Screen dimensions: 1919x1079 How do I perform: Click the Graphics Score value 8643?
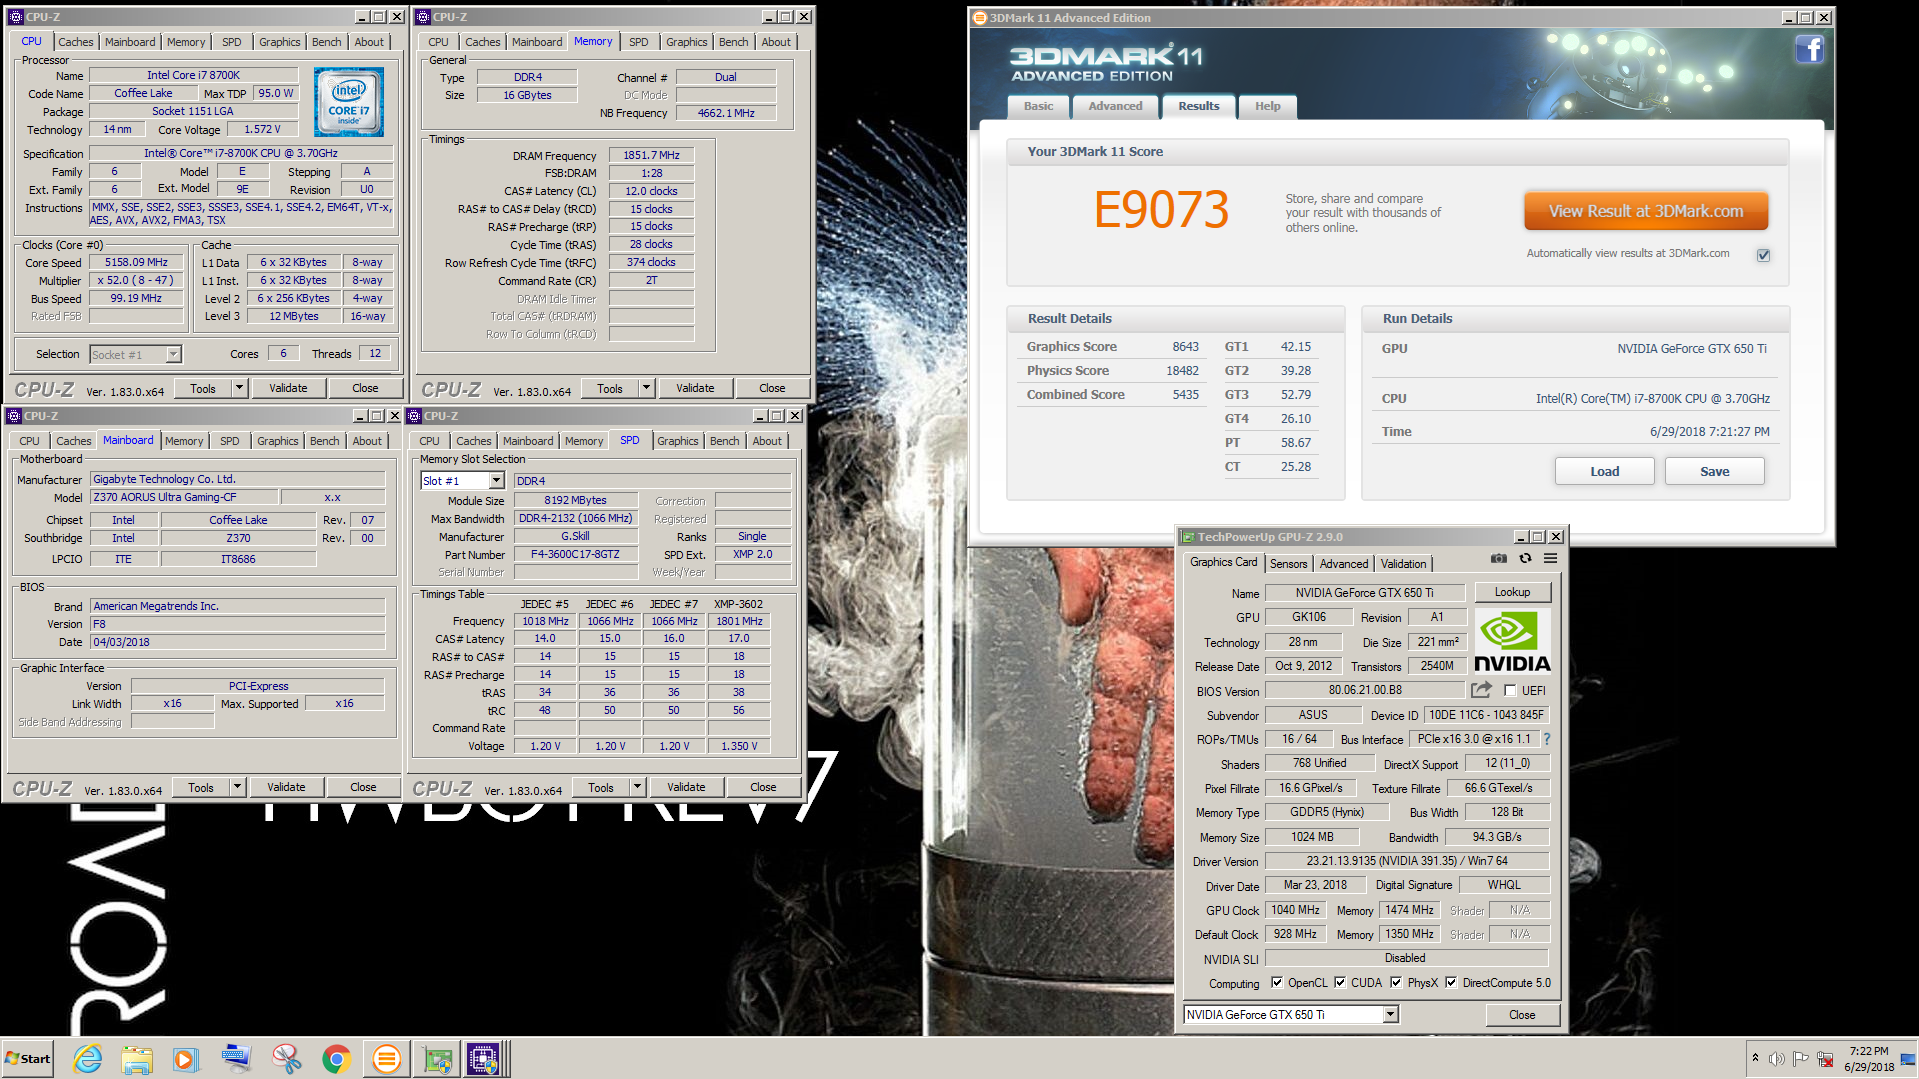tap(1185, 347)
